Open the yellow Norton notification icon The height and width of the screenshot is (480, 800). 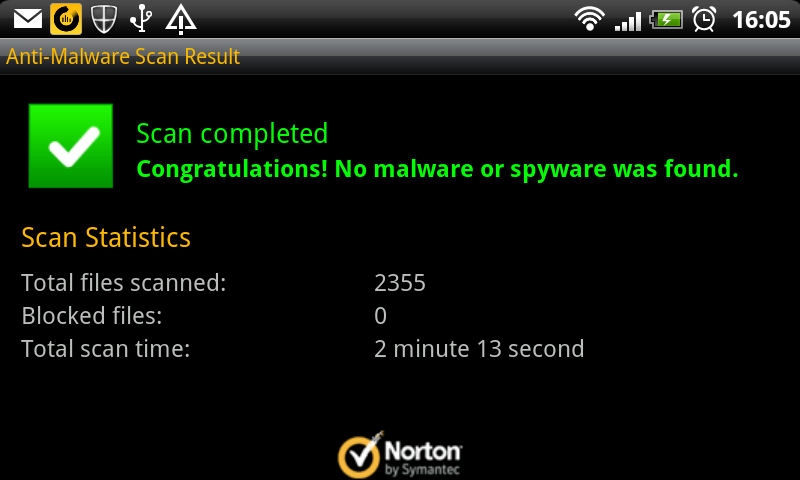pos(66,19)
